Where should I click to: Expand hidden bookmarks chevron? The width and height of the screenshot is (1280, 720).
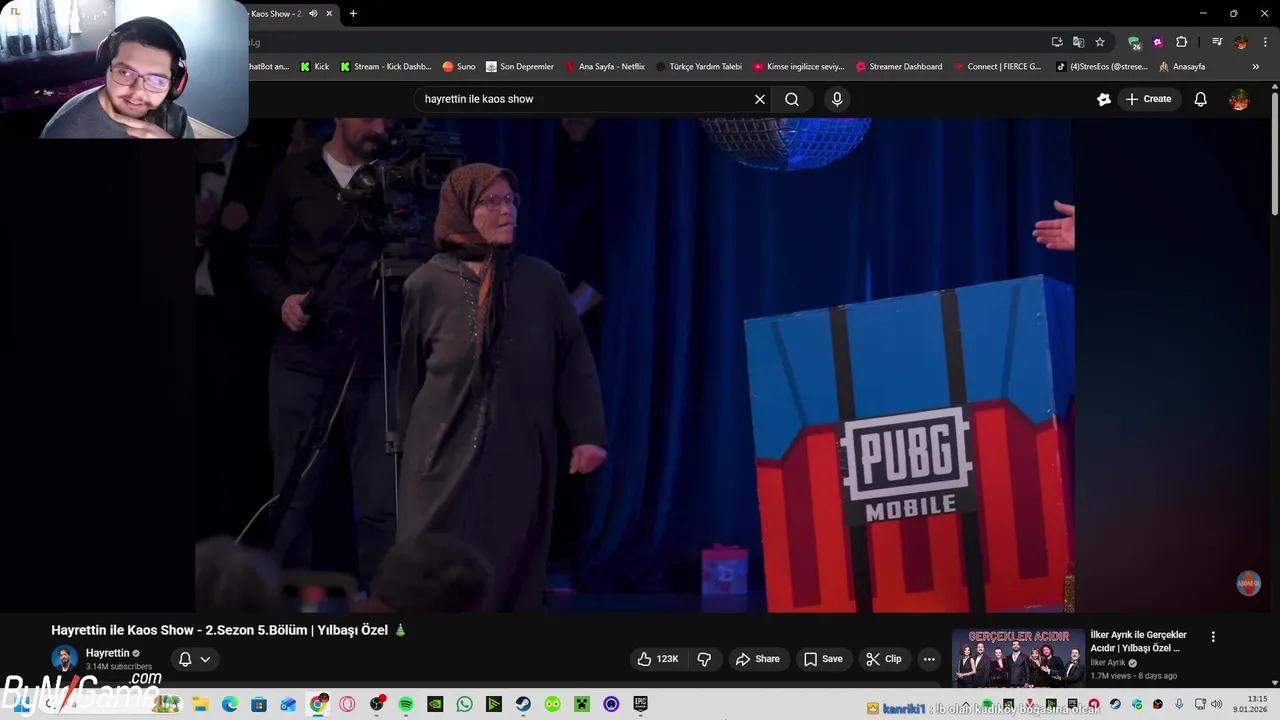[1256, 67]
